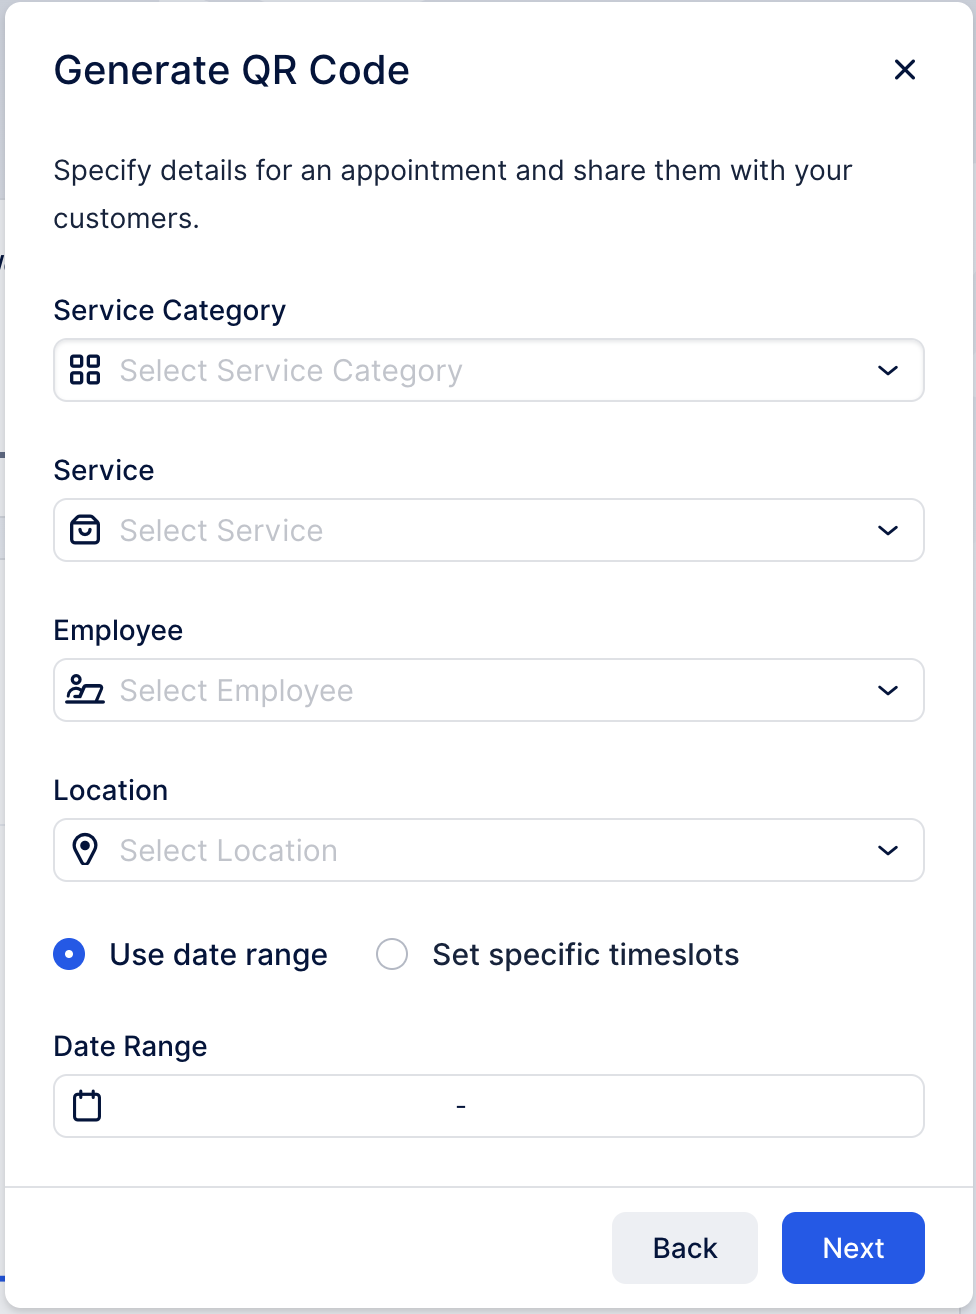Click the chevron icon on Service Category

click(887, 370)
